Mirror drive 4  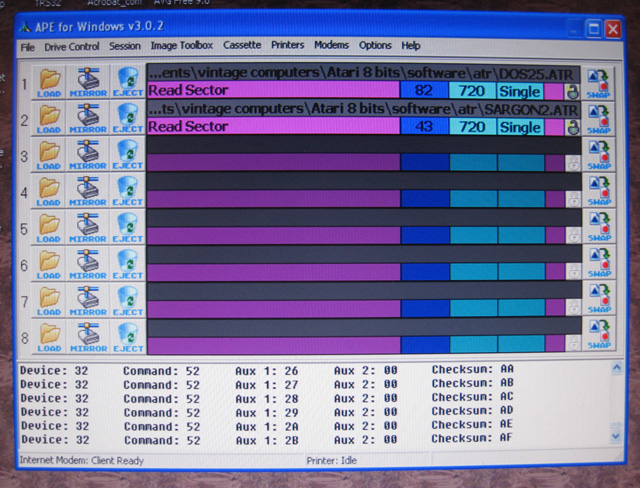88,192
